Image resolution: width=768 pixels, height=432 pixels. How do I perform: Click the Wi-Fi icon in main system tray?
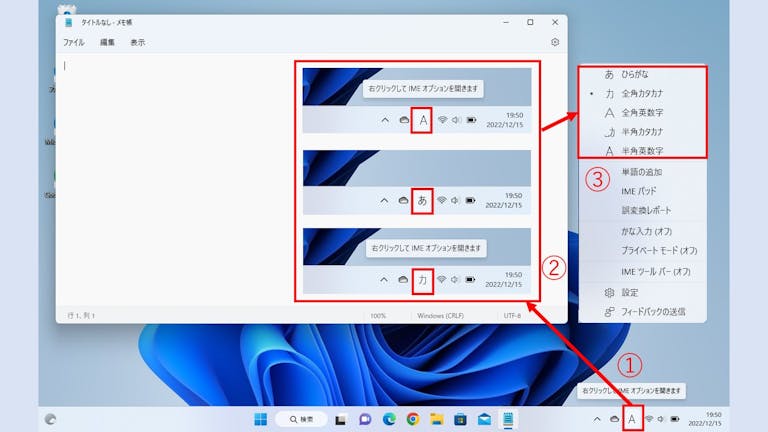[649, 419]
